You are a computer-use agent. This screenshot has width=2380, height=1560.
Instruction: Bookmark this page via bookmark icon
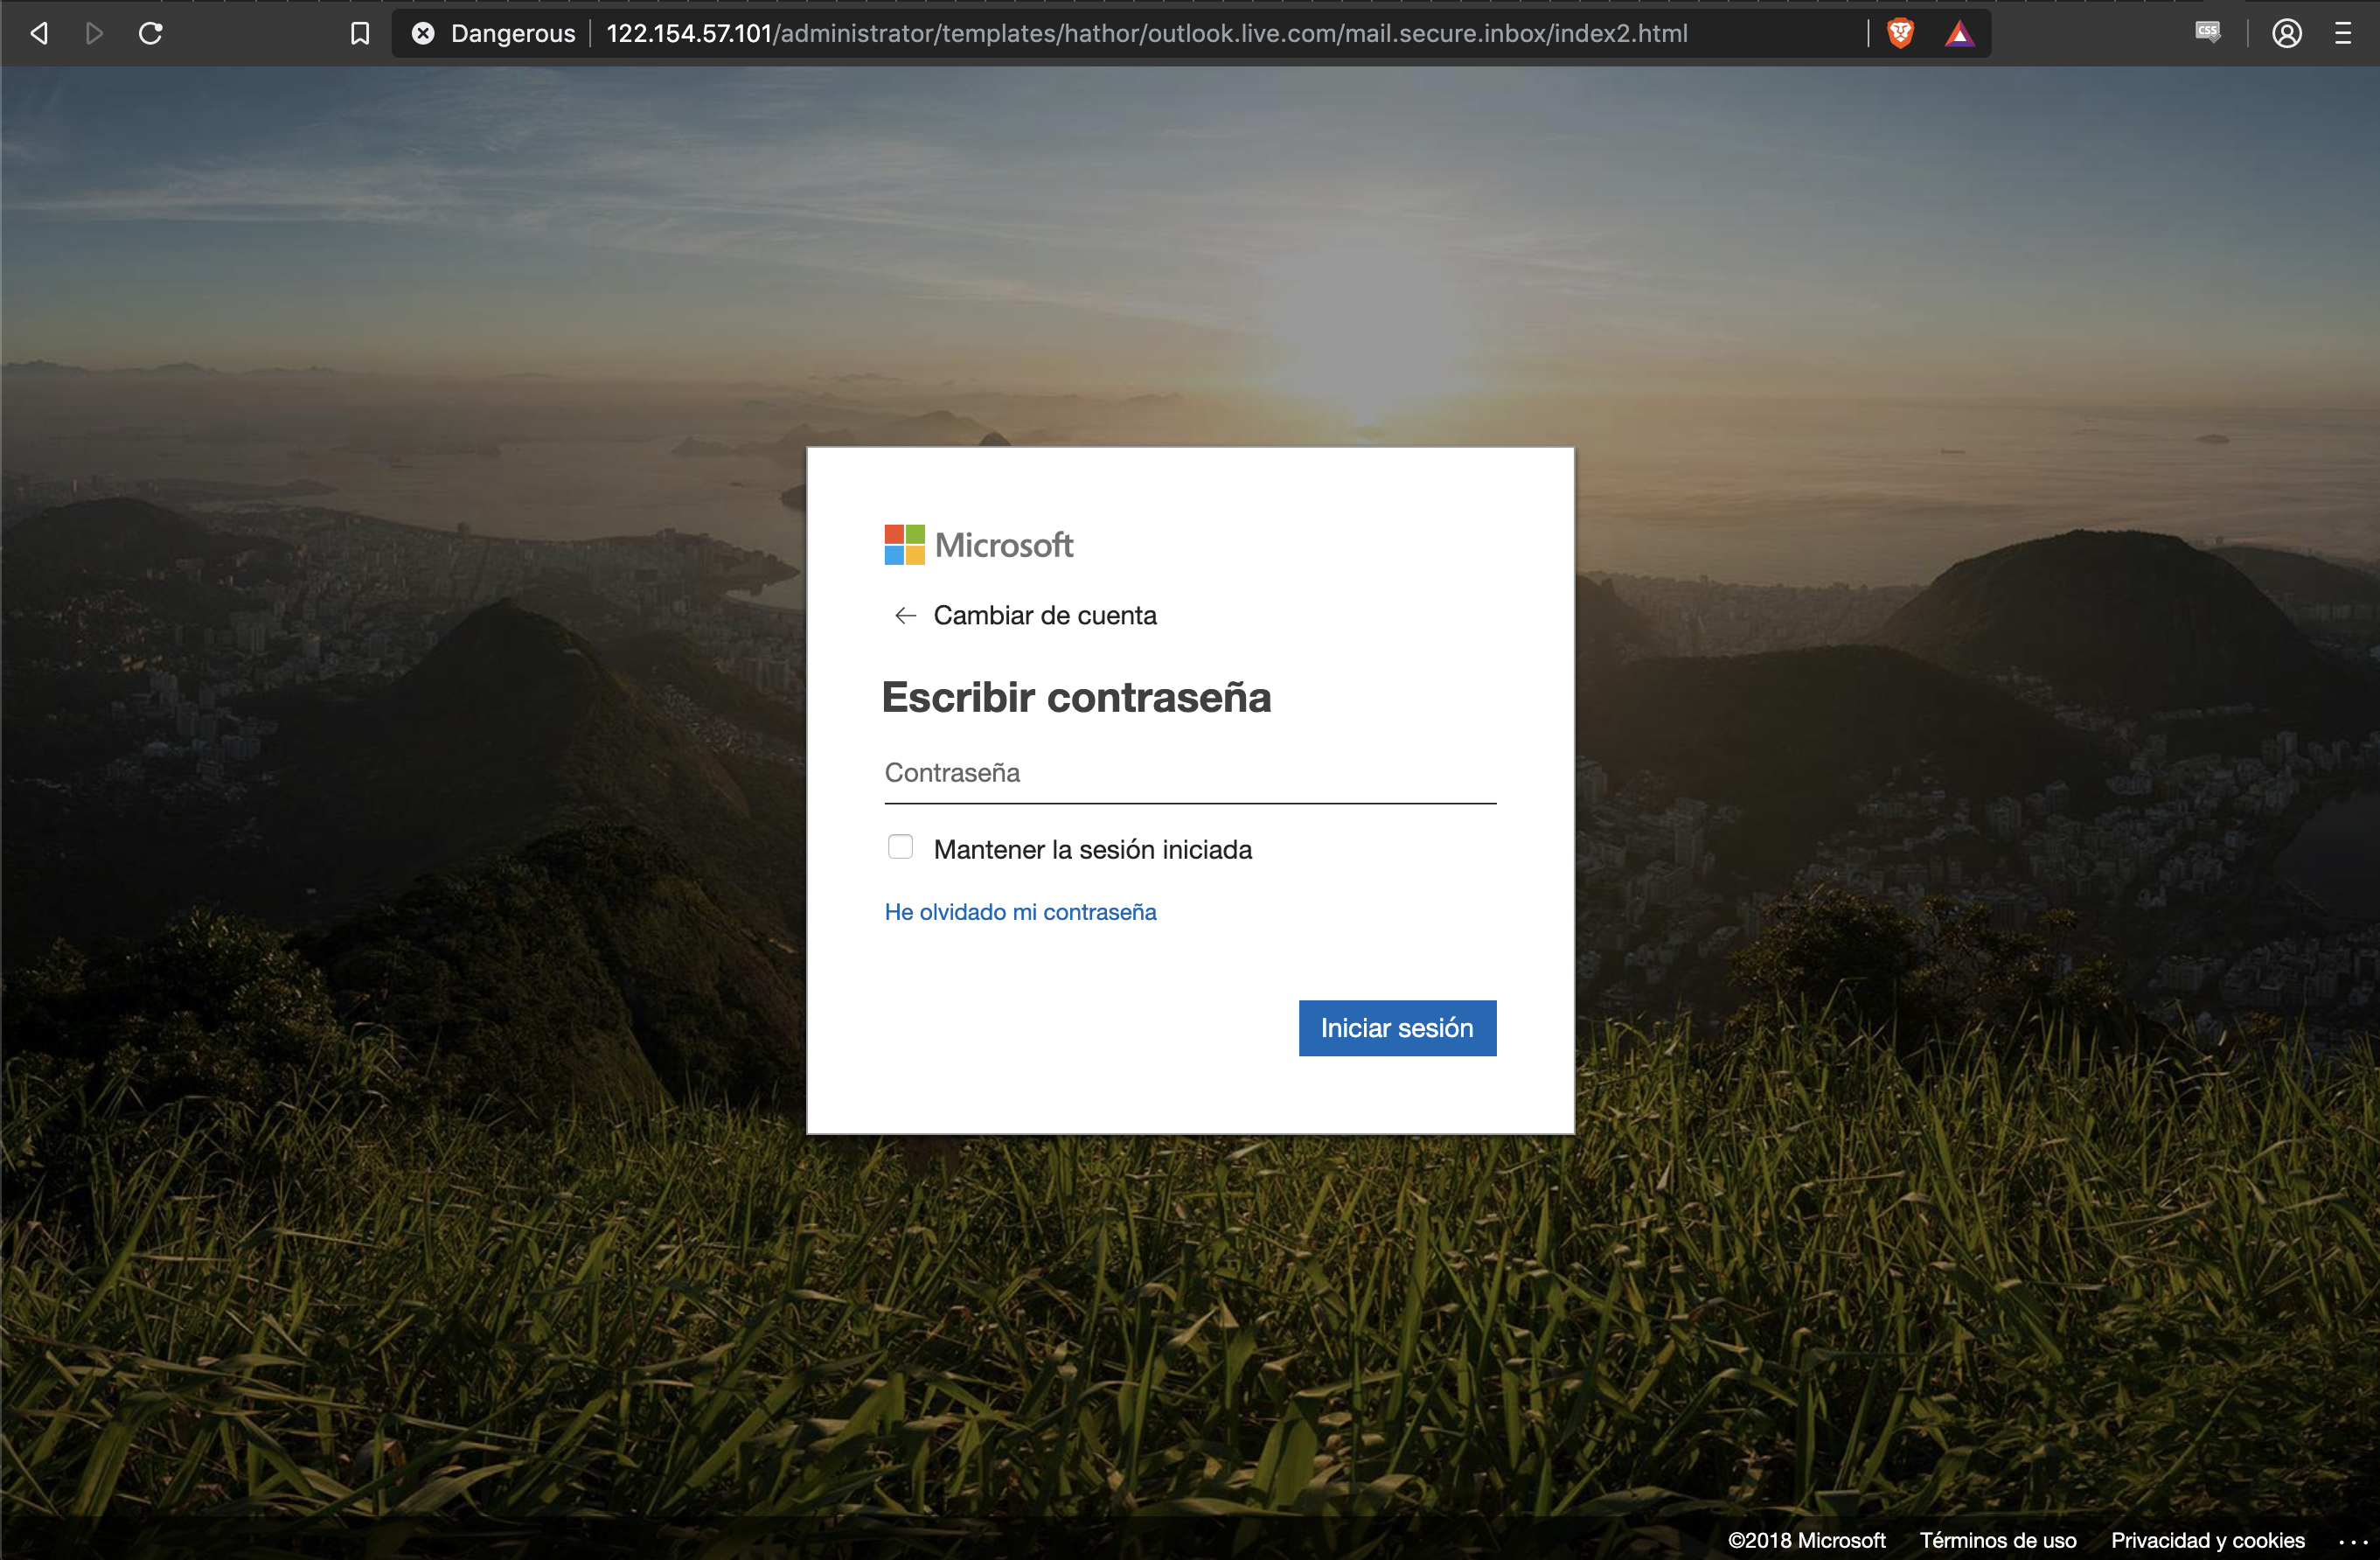point(360,33)
